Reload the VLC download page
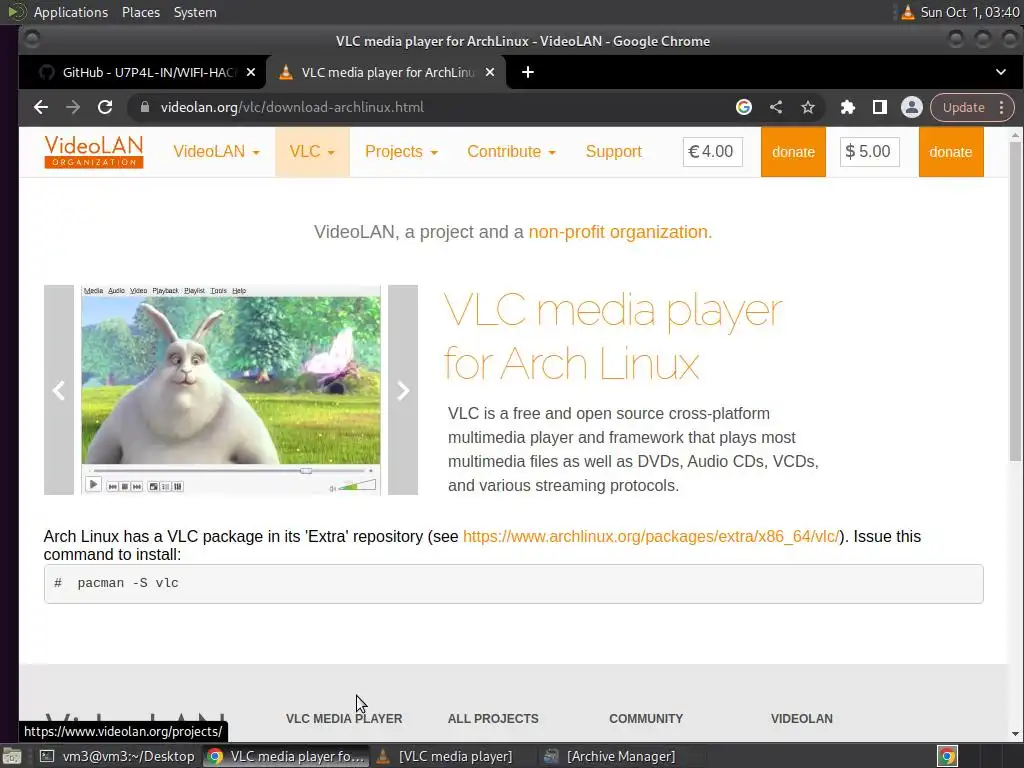 105,107
